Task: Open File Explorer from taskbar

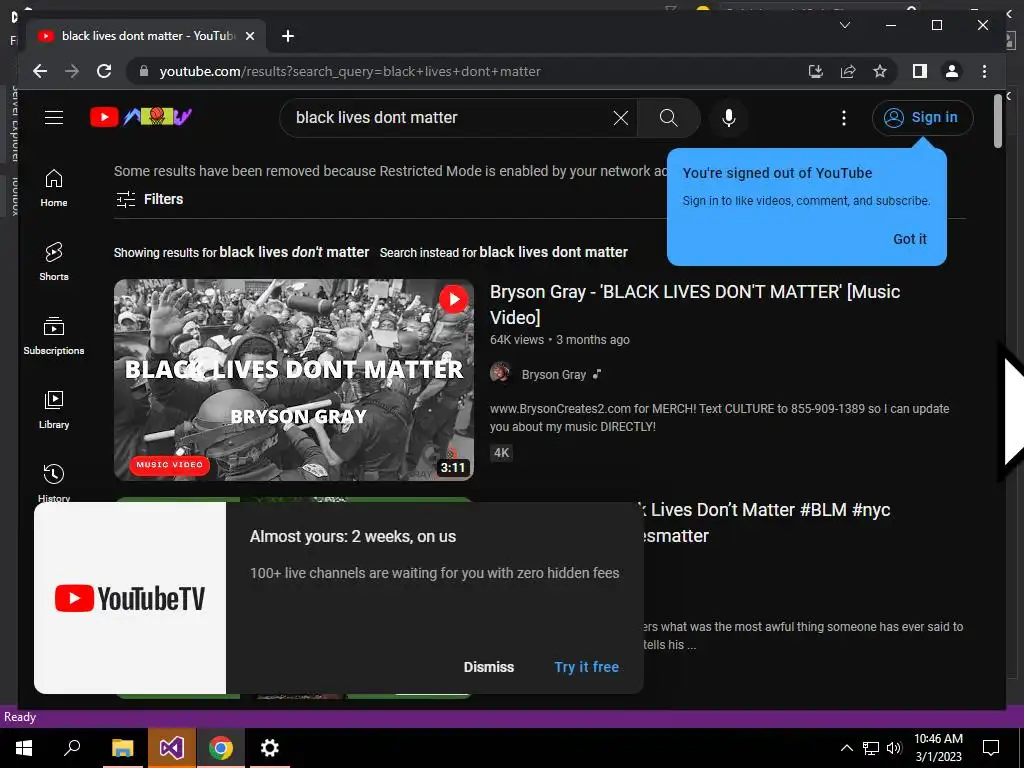Action: [x=122, y=748]
